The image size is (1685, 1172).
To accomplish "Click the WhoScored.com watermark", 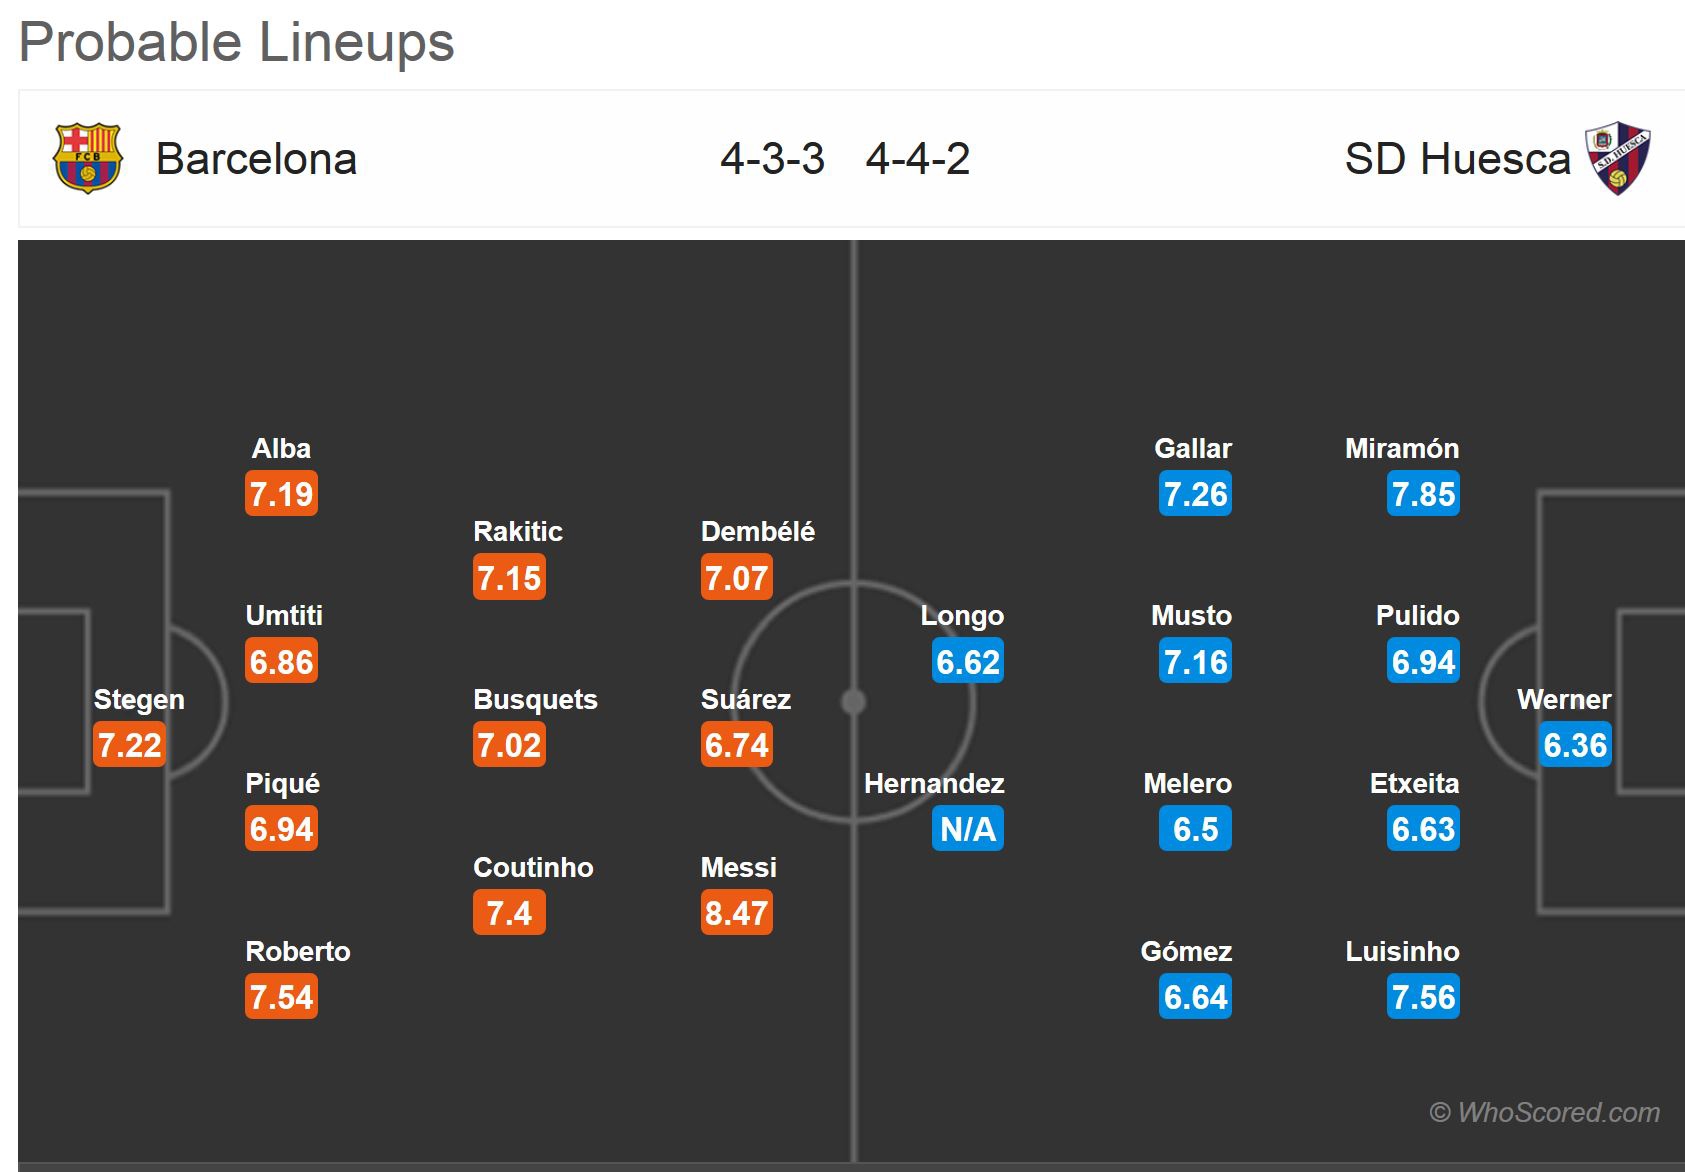I will (x=1544, y=1112).
